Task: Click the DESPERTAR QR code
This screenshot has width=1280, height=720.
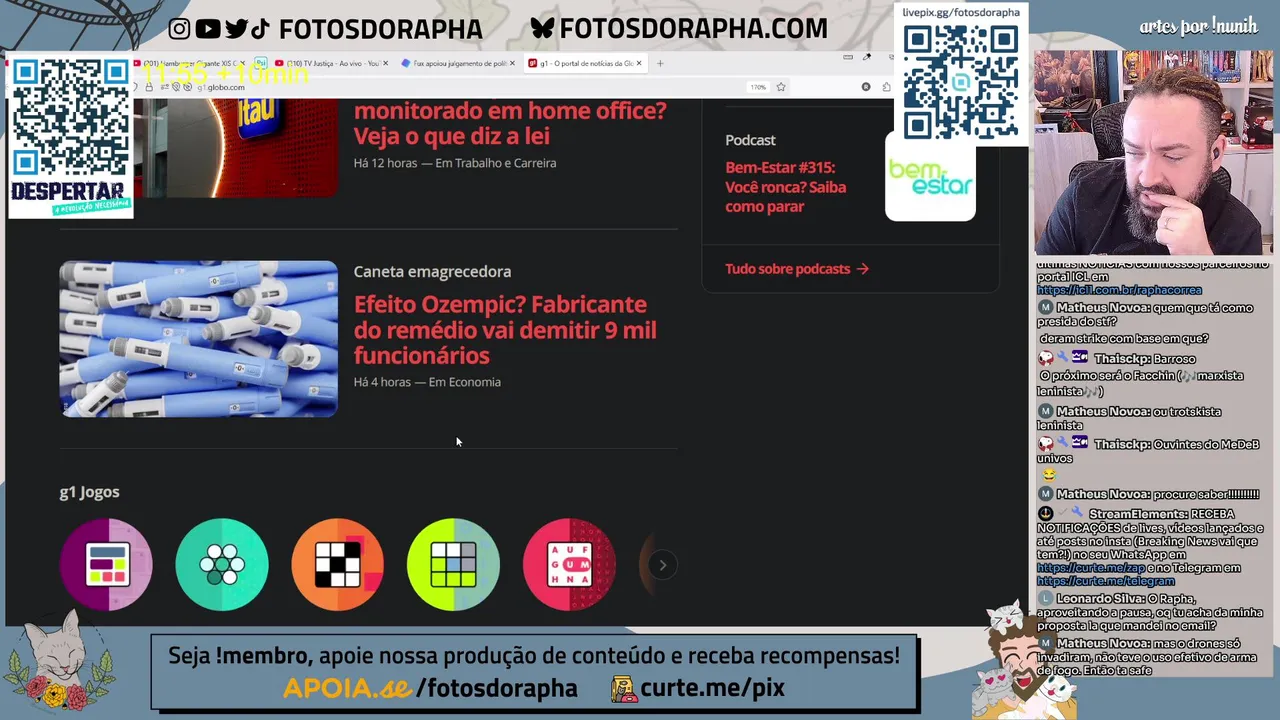Action: pos(70,116)
